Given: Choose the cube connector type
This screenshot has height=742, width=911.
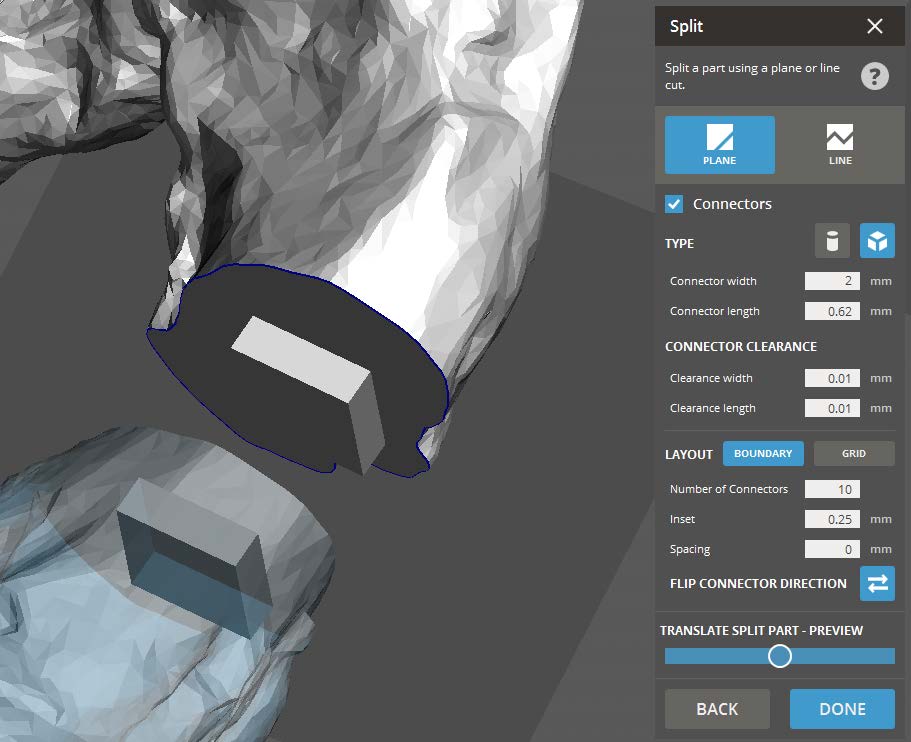Looking at the screenshot, I should (x=877, y=241).
